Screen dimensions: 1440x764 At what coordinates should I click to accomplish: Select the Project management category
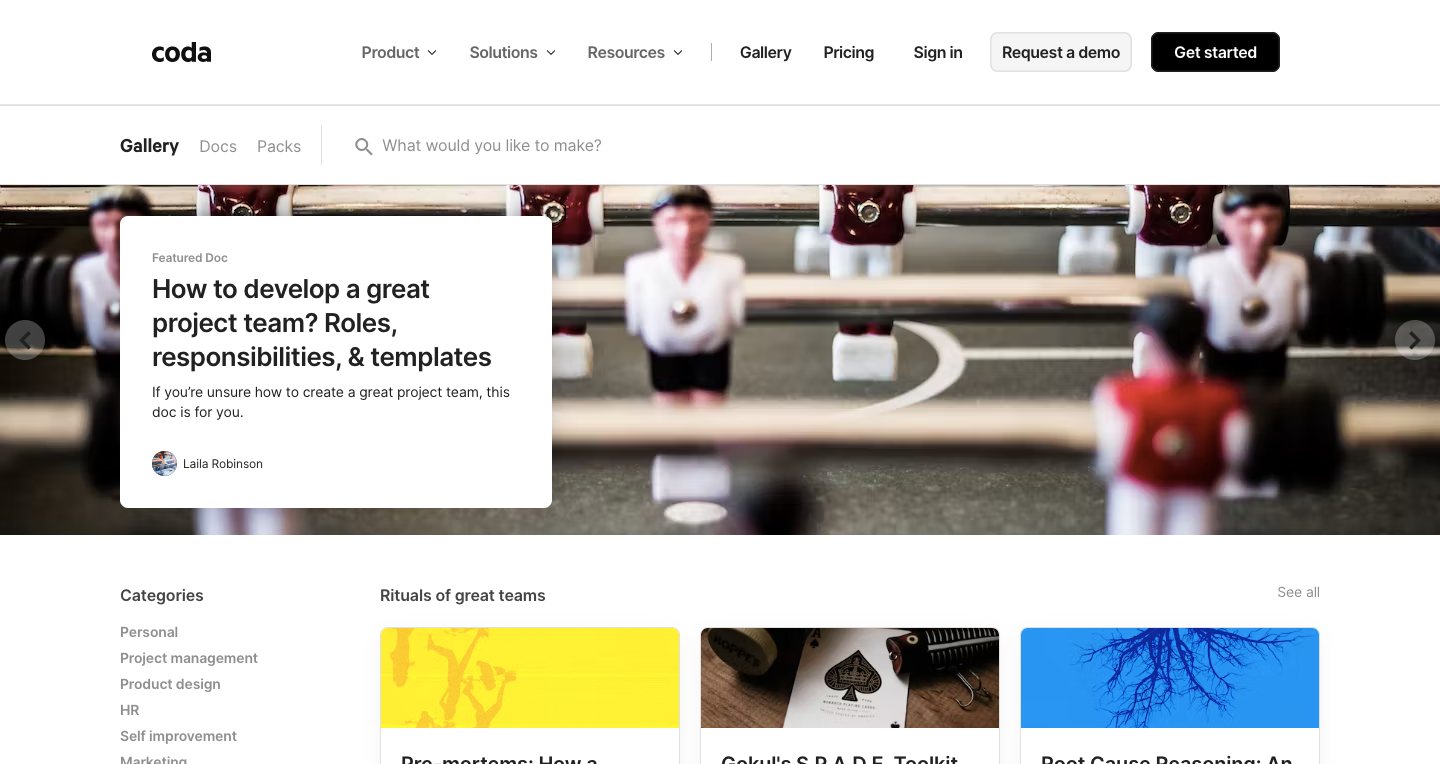[x=189, y=658]
